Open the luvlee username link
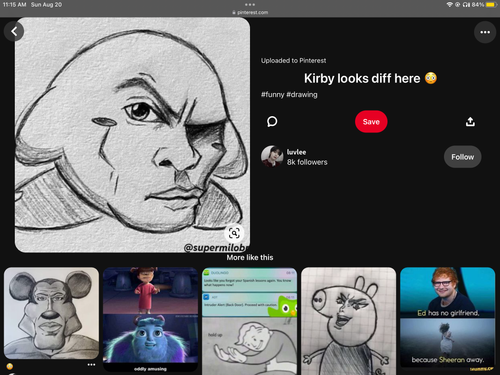Viewport: 500px width, 375px height. (x=297, y=152)
